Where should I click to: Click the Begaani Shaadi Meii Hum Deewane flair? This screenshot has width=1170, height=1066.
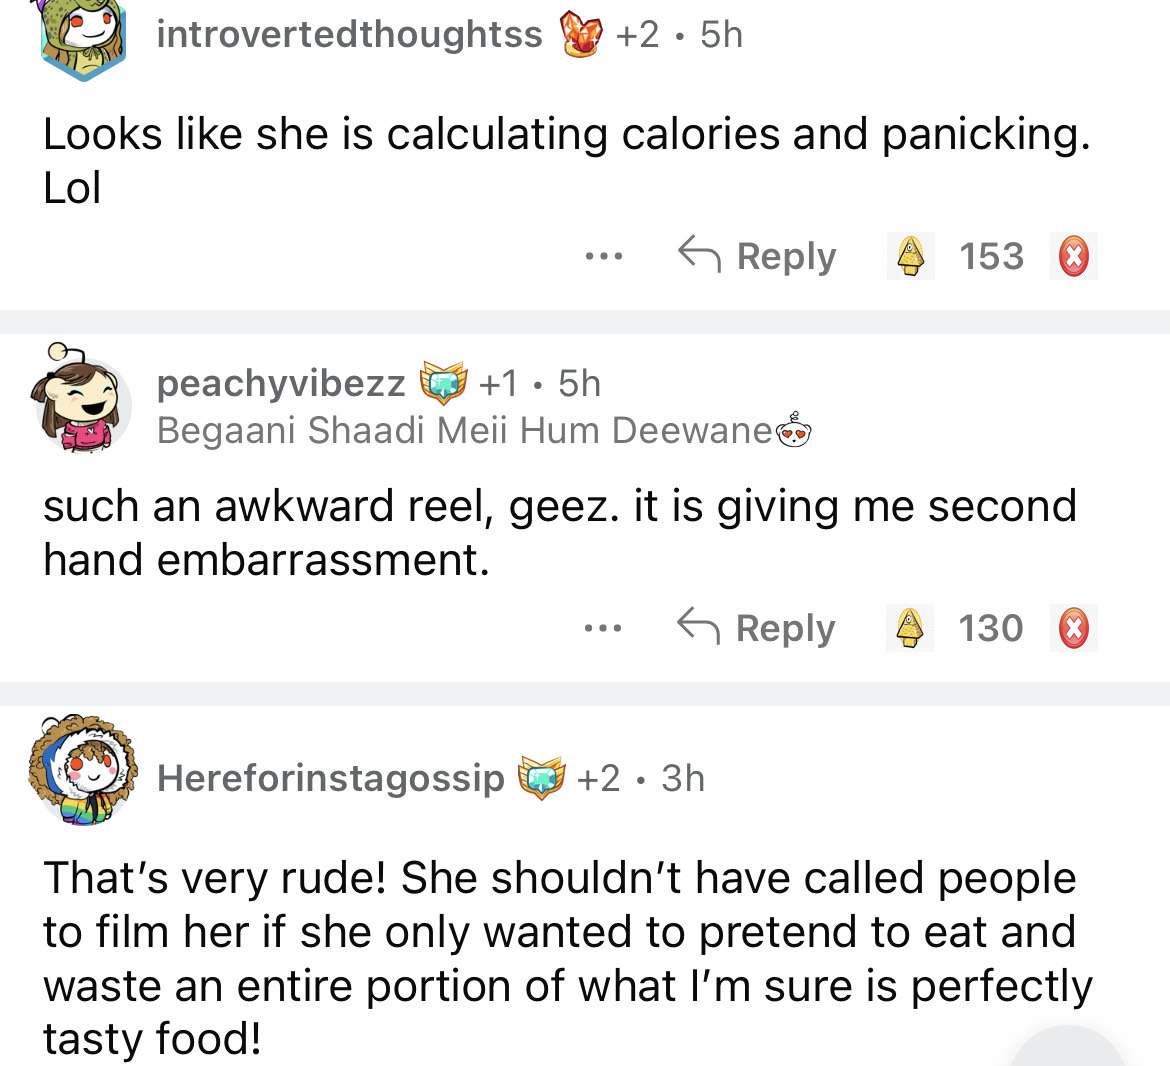(465, 430)
